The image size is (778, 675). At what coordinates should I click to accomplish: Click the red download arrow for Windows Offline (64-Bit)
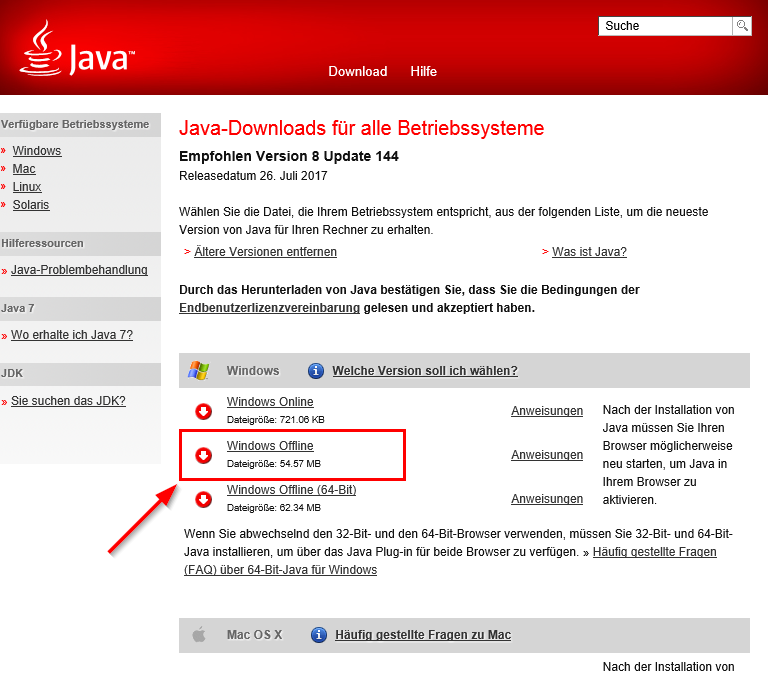pyautogui.click(x=203, y=499)
